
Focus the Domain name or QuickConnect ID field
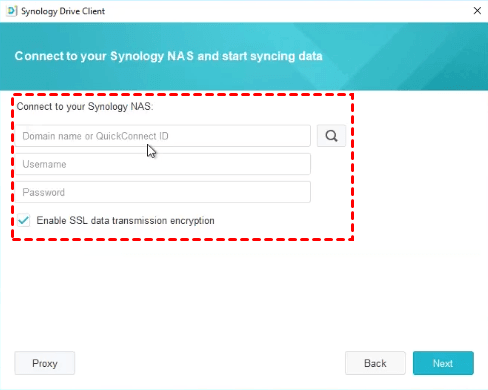pos(163,136)
